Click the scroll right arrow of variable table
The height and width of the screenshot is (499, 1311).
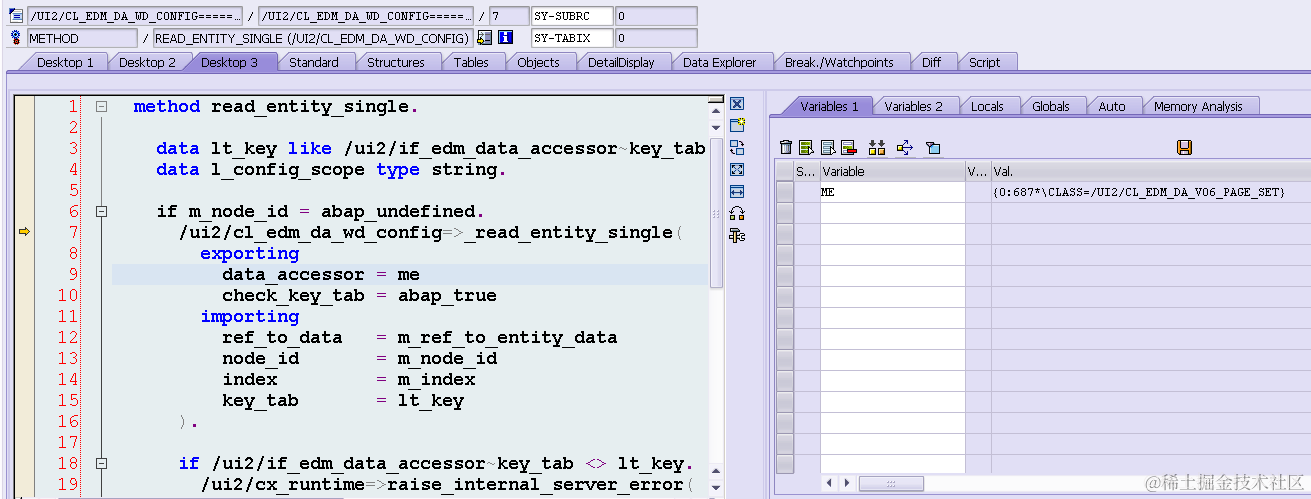coord(846,484)
